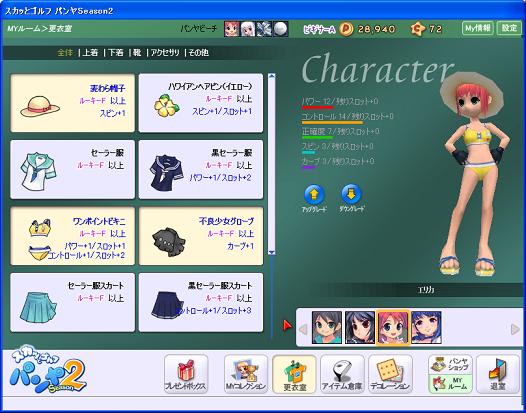Click the orange Control stat bar
The height and width of the screenshot is (413, 526).
pyautogui.click(x=332, y=123)
